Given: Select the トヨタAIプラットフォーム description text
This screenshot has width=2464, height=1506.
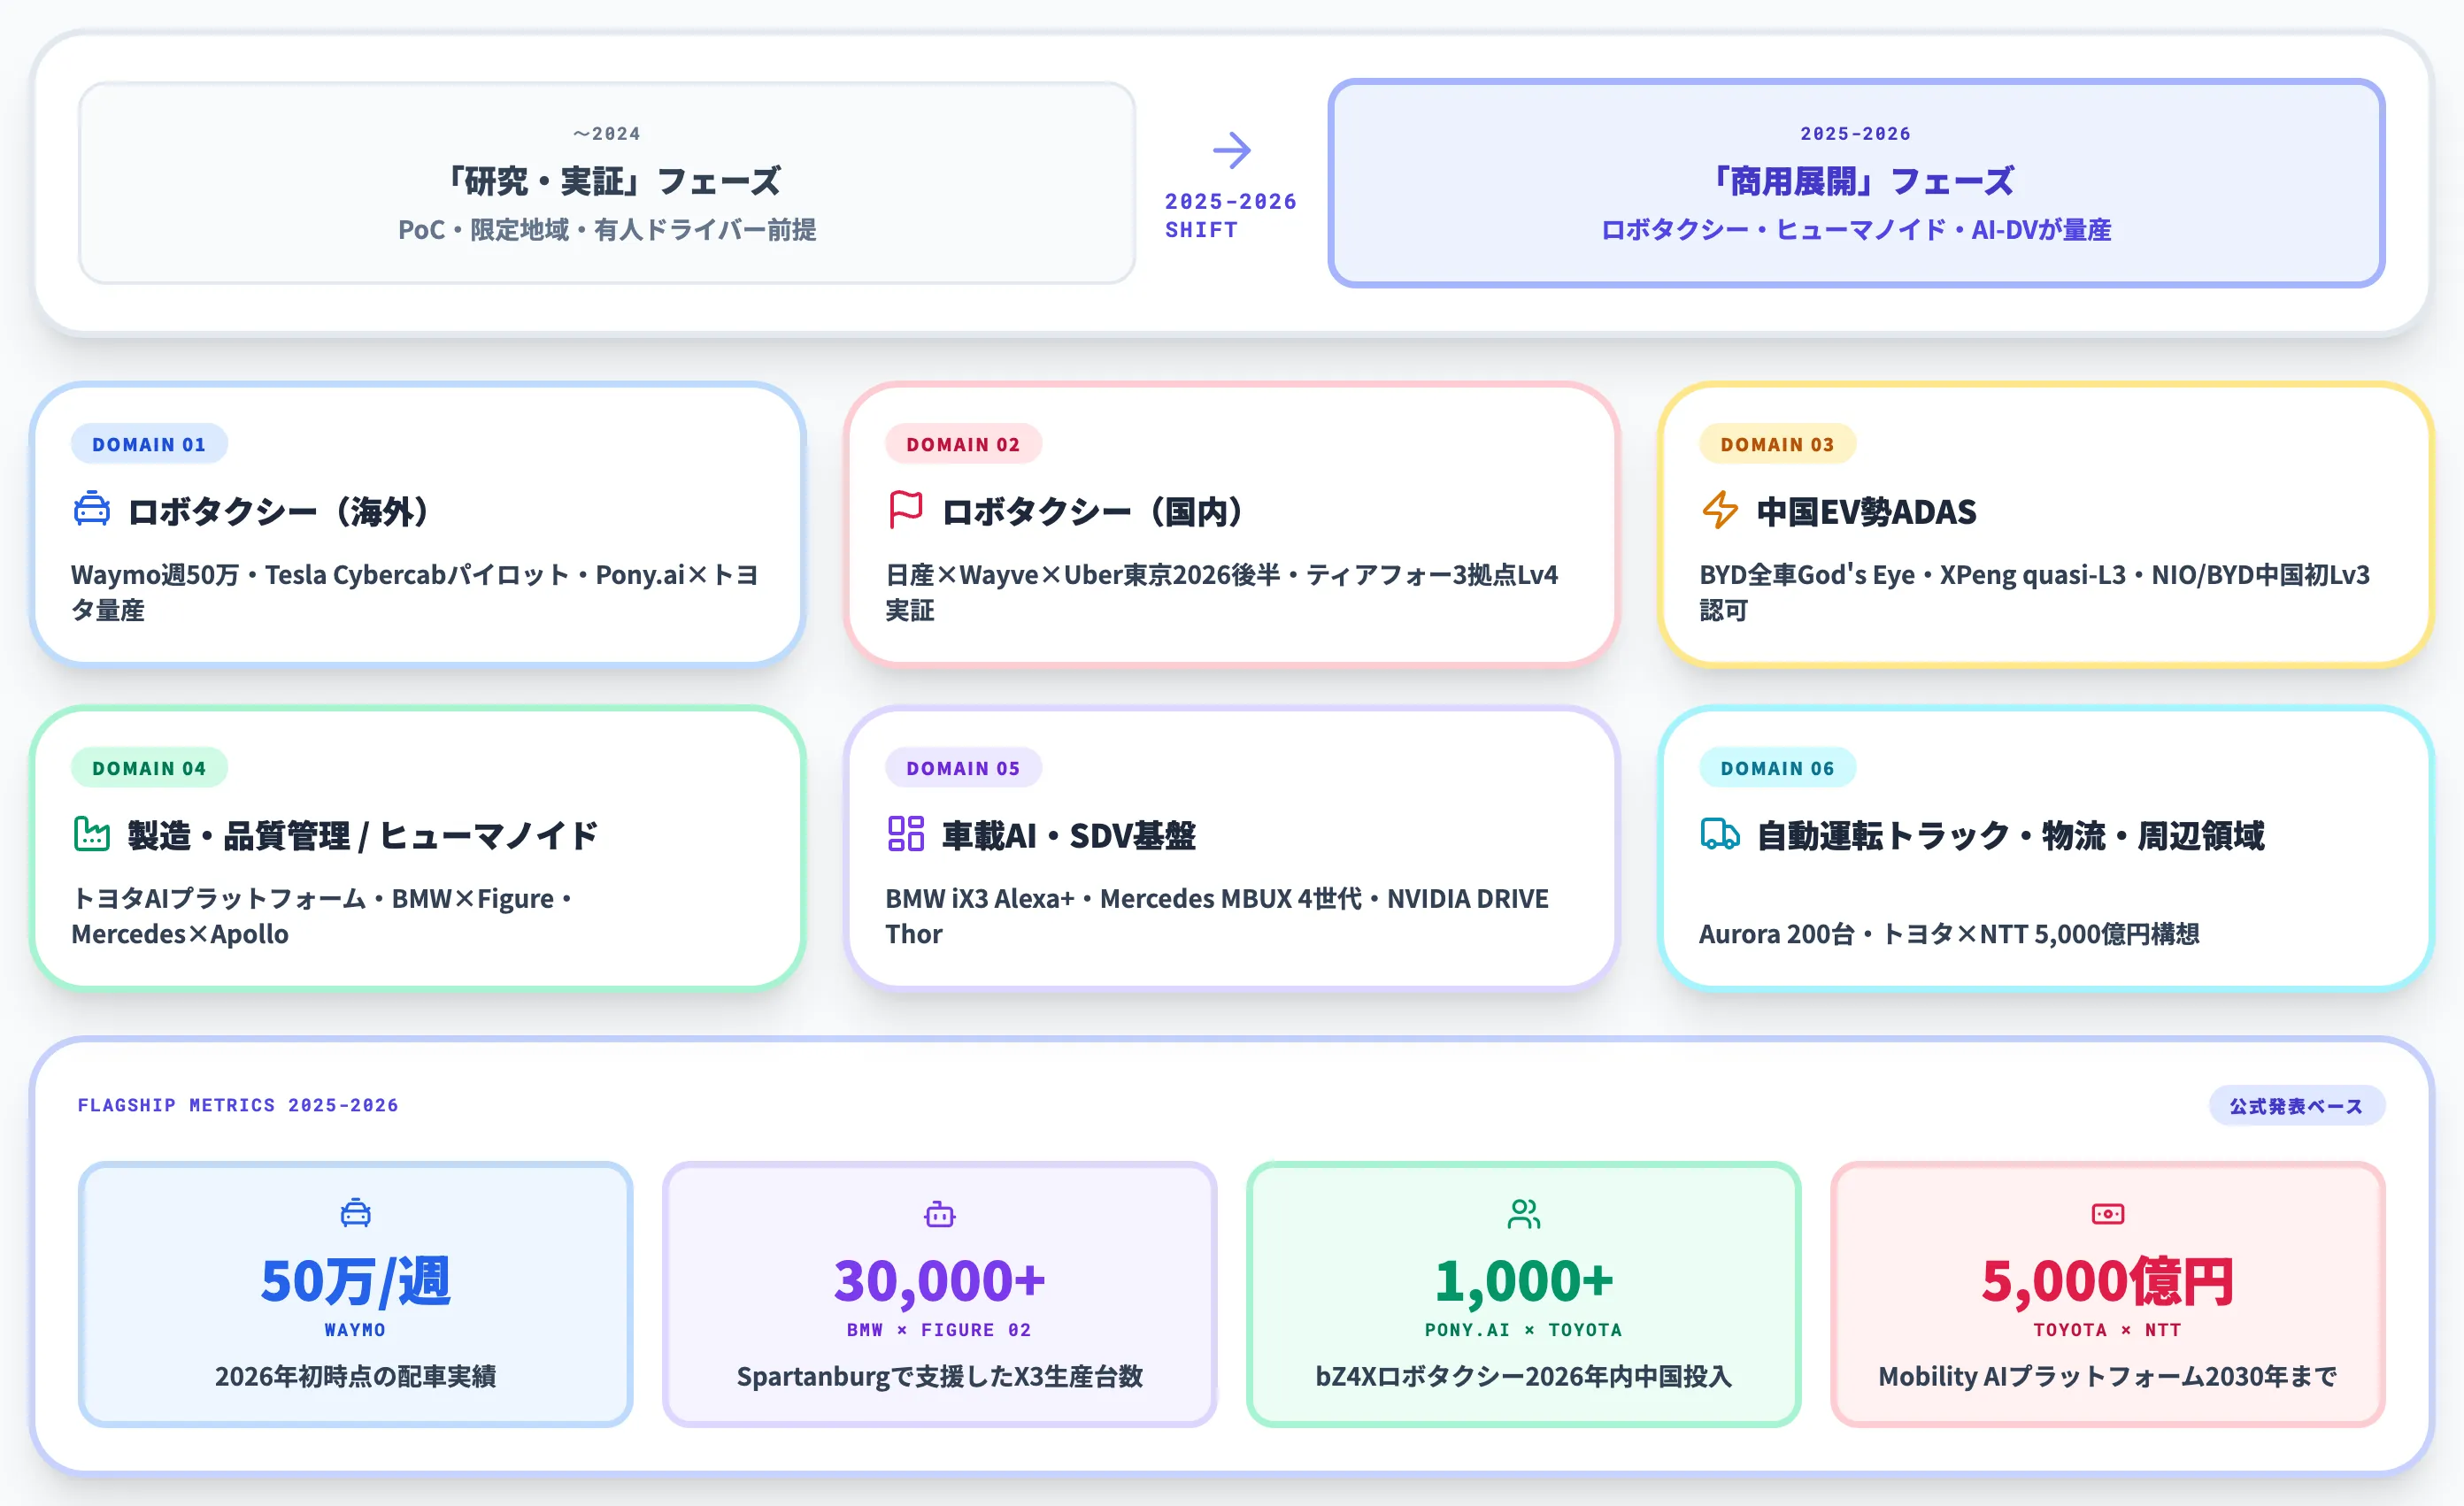Looking at the screenshot, I should [x=322, y=916].
